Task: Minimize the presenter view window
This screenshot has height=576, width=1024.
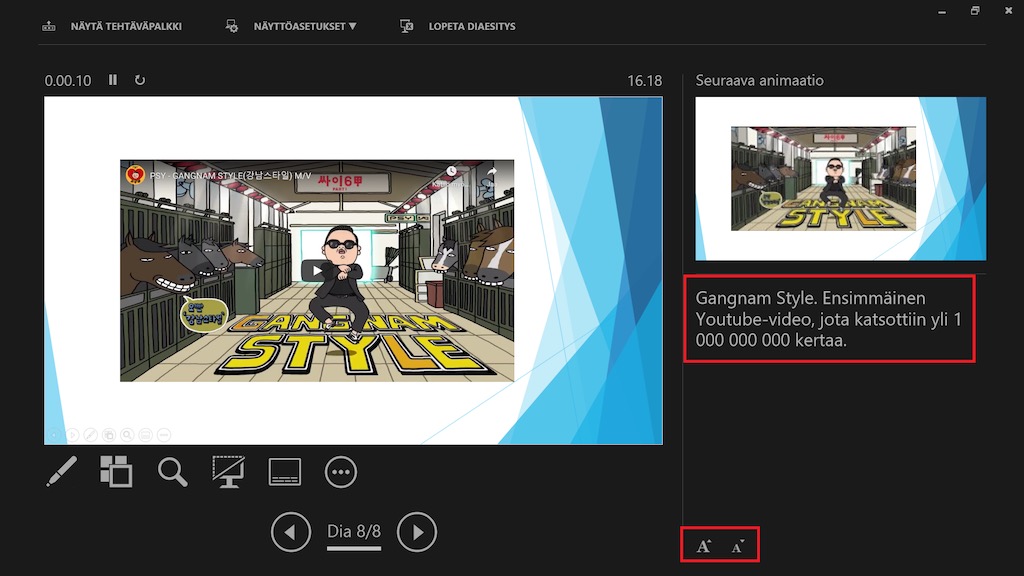Action: (x=942, y=11)
